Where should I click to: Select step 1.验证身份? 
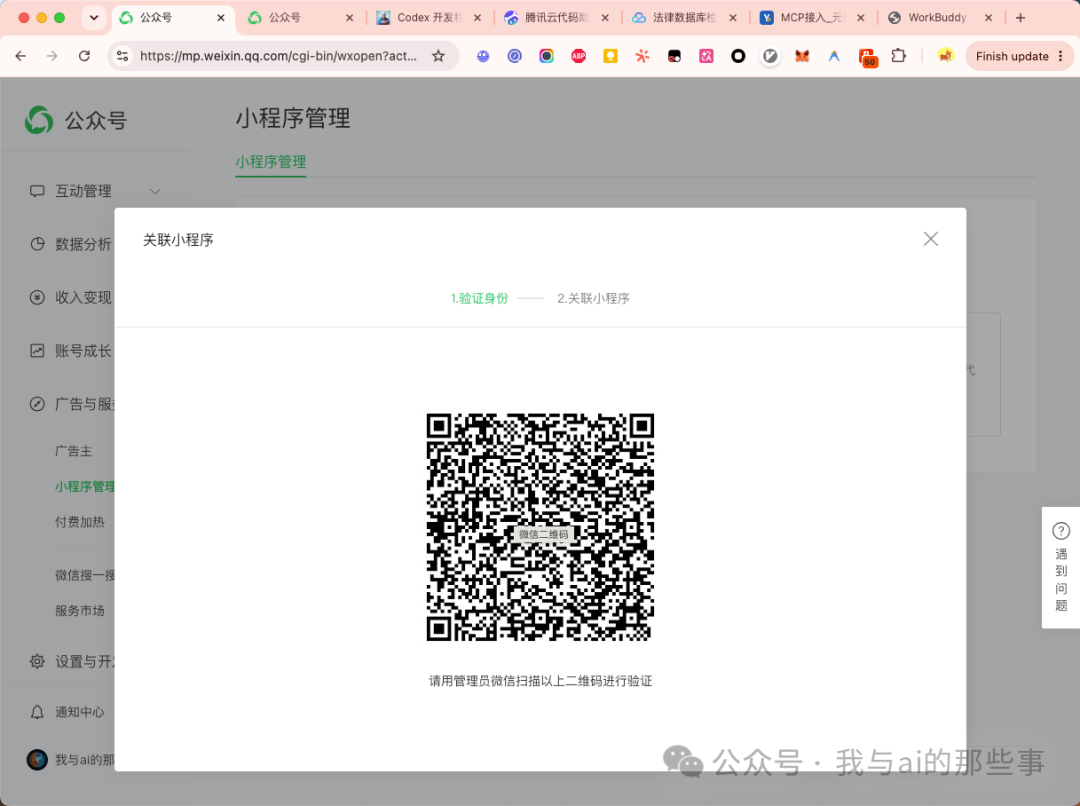[479, 298]
